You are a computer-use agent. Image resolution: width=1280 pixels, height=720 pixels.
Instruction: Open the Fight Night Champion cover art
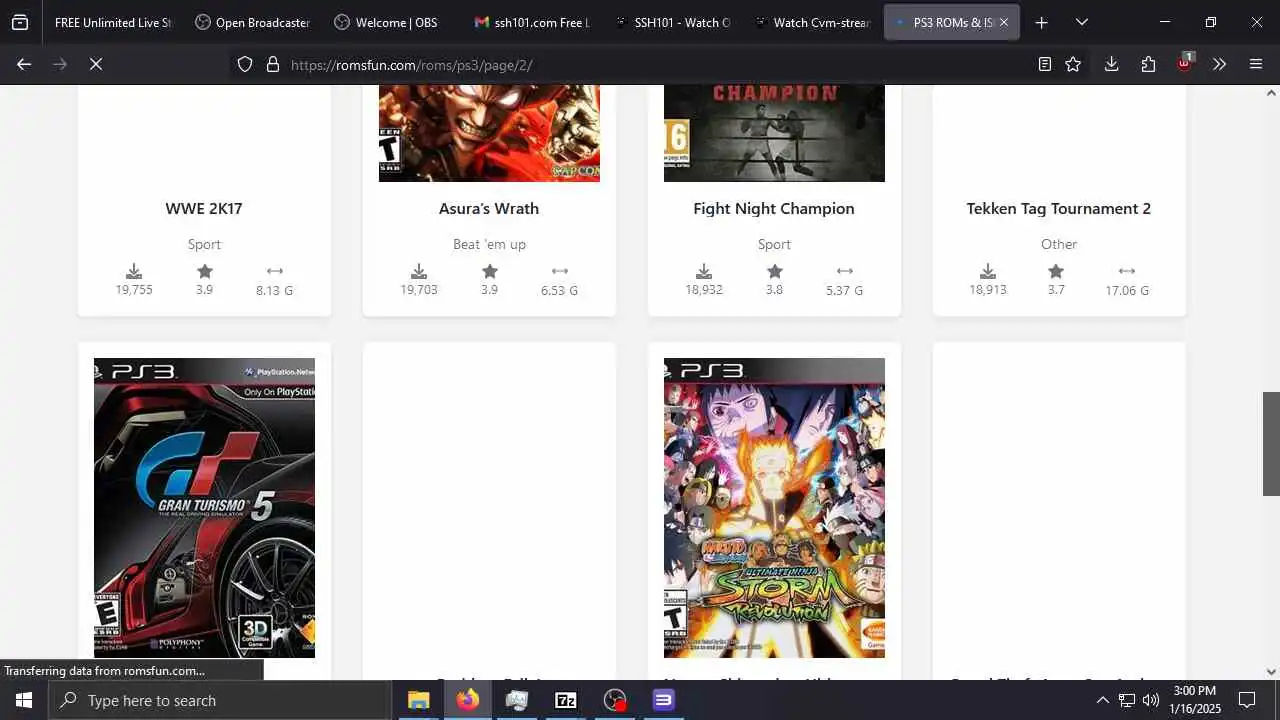(x=774, y=133)
